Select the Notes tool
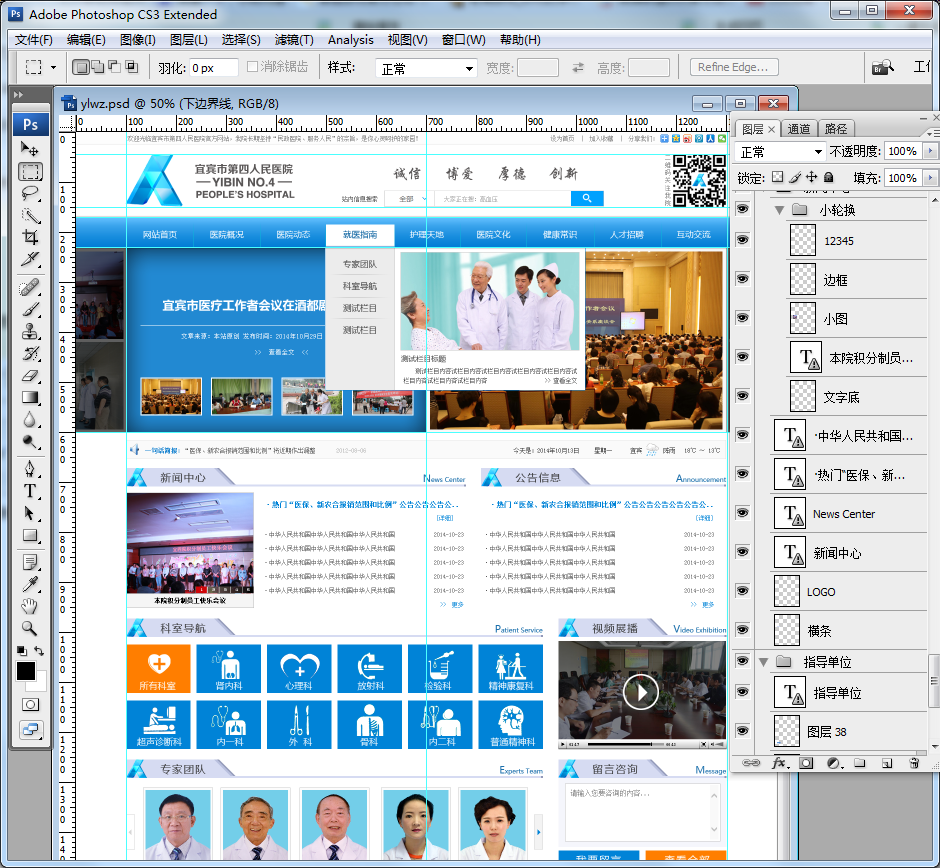940x868 pixels. (30, 562)
